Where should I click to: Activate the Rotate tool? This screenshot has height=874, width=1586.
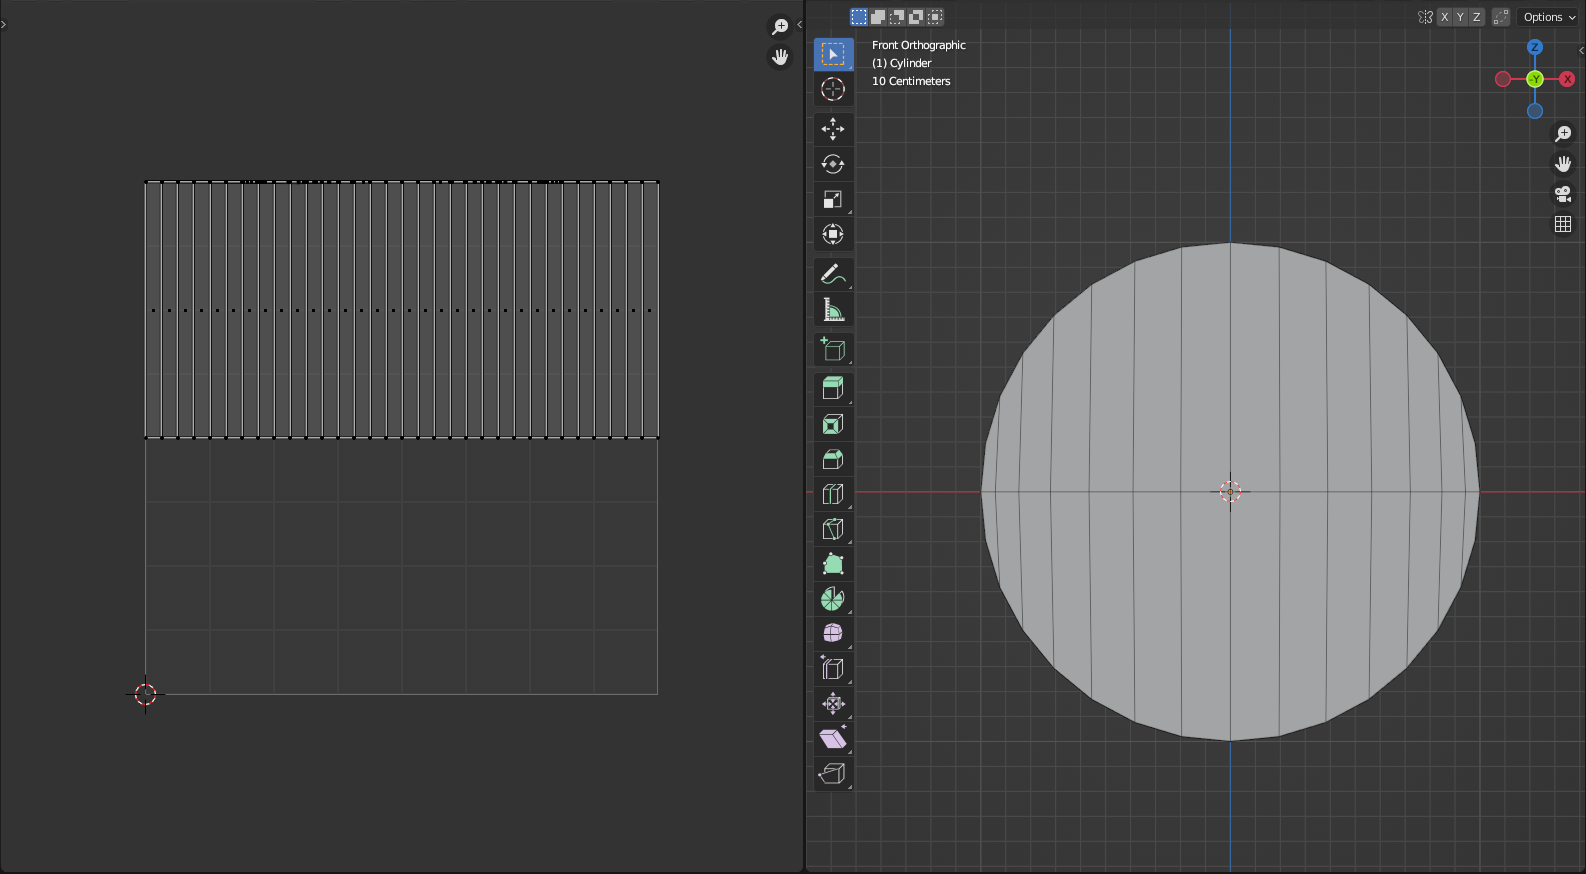click(x=832, y=164)
